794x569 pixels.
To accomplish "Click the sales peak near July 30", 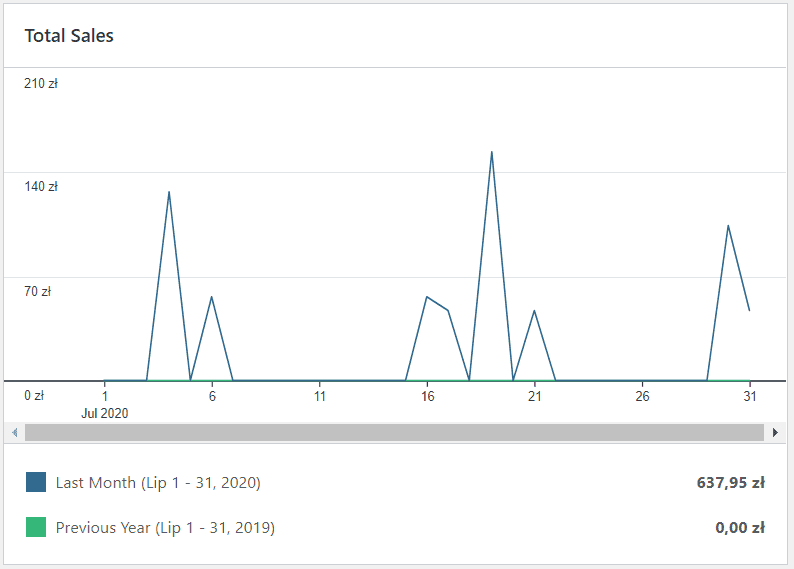I will point(728,225).
